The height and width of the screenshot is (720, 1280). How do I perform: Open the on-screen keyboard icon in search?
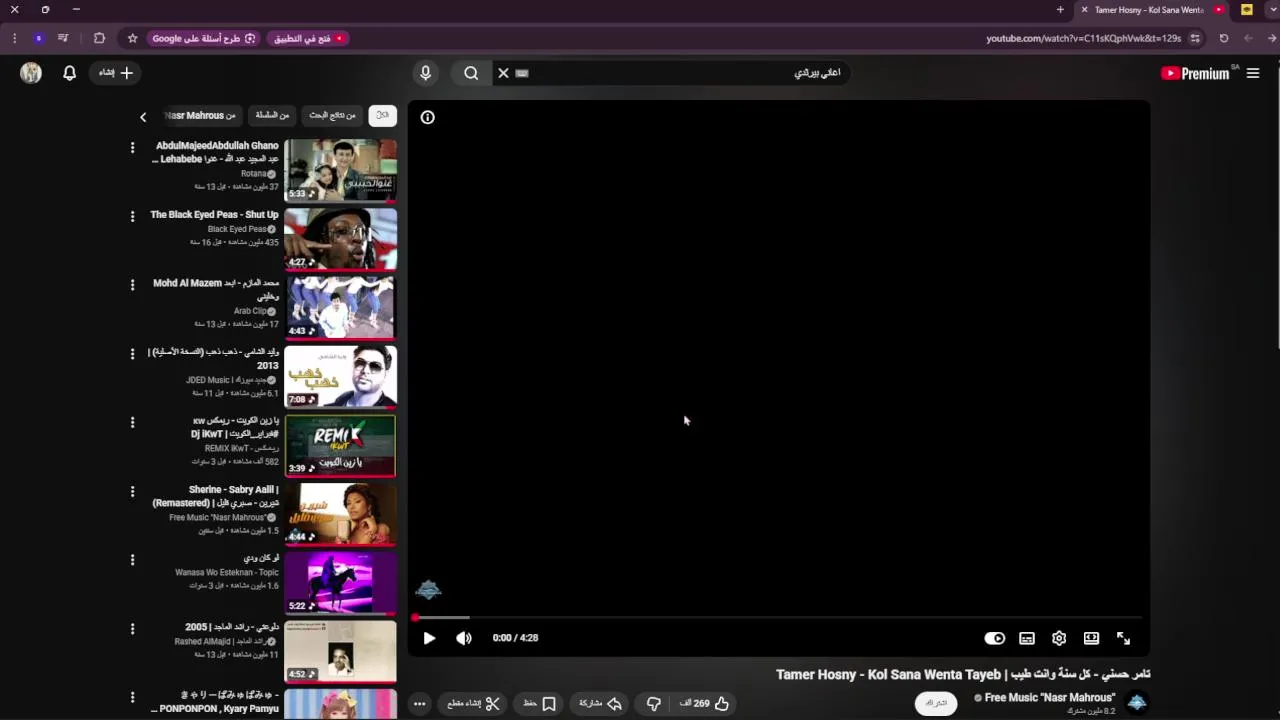[522, 73]
